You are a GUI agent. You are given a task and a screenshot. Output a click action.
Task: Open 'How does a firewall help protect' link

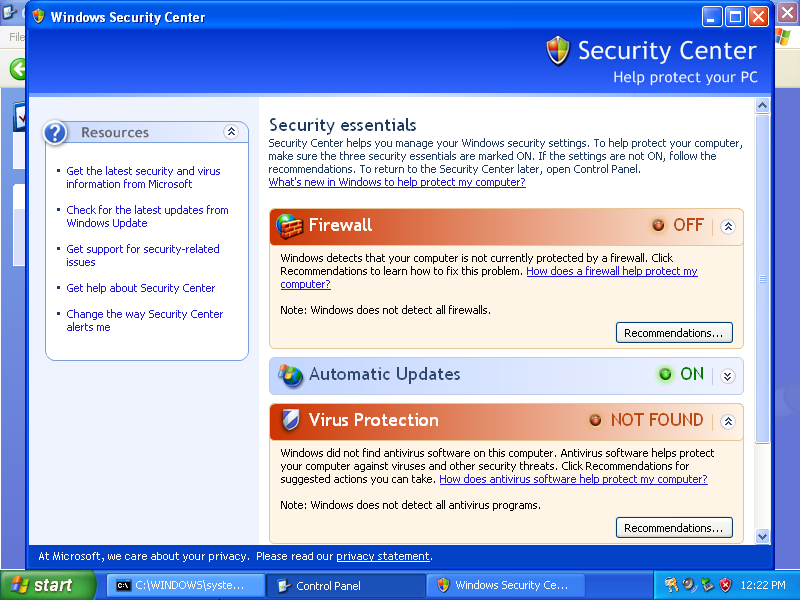(612, 271)
